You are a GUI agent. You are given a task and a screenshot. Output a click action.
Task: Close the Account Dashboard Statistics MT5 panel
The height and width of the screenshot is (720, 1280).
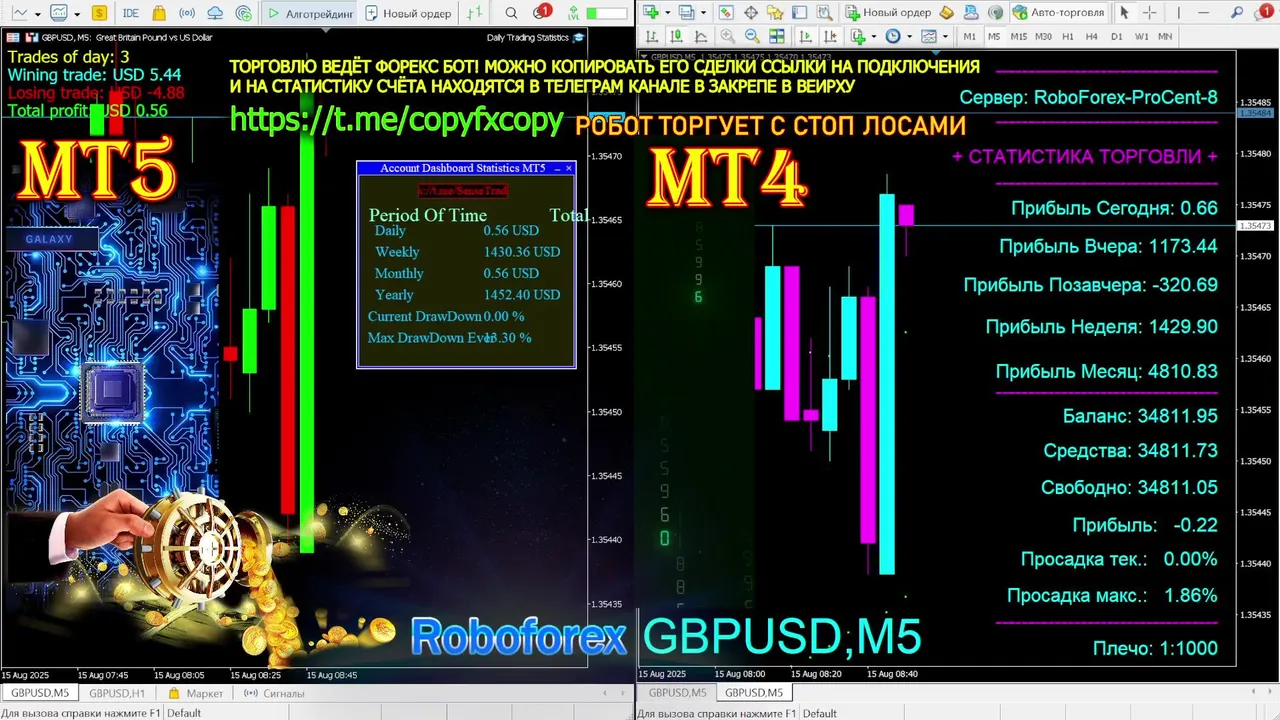pos(569,168)
